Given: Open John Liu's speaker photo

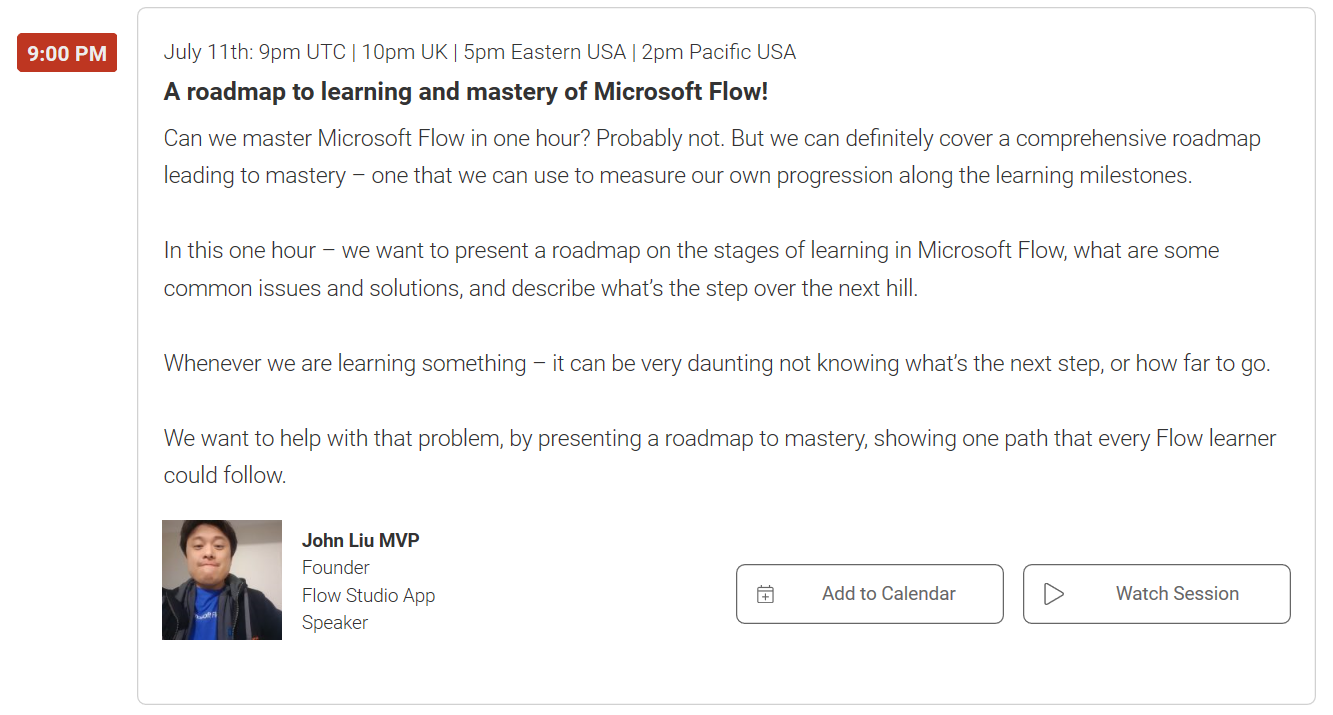Looking at the screenshot, I should (x=222, y=580).
